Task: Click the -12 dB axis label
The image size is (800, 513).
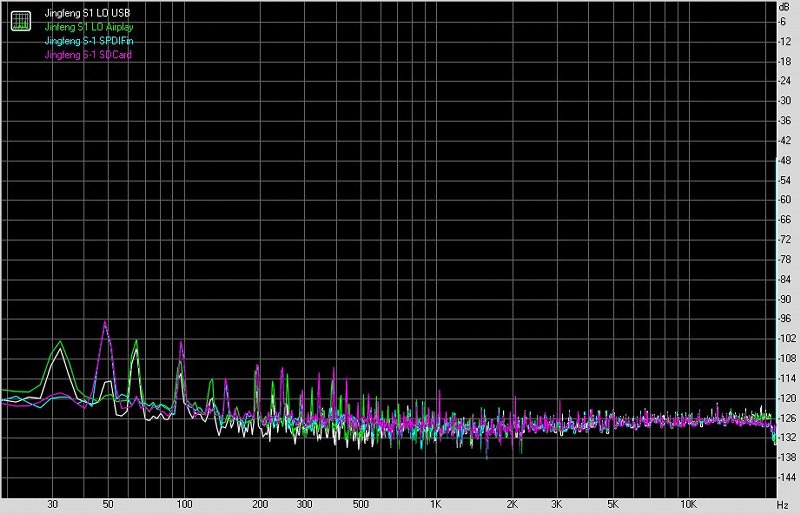Action: [x=784, y=41]
